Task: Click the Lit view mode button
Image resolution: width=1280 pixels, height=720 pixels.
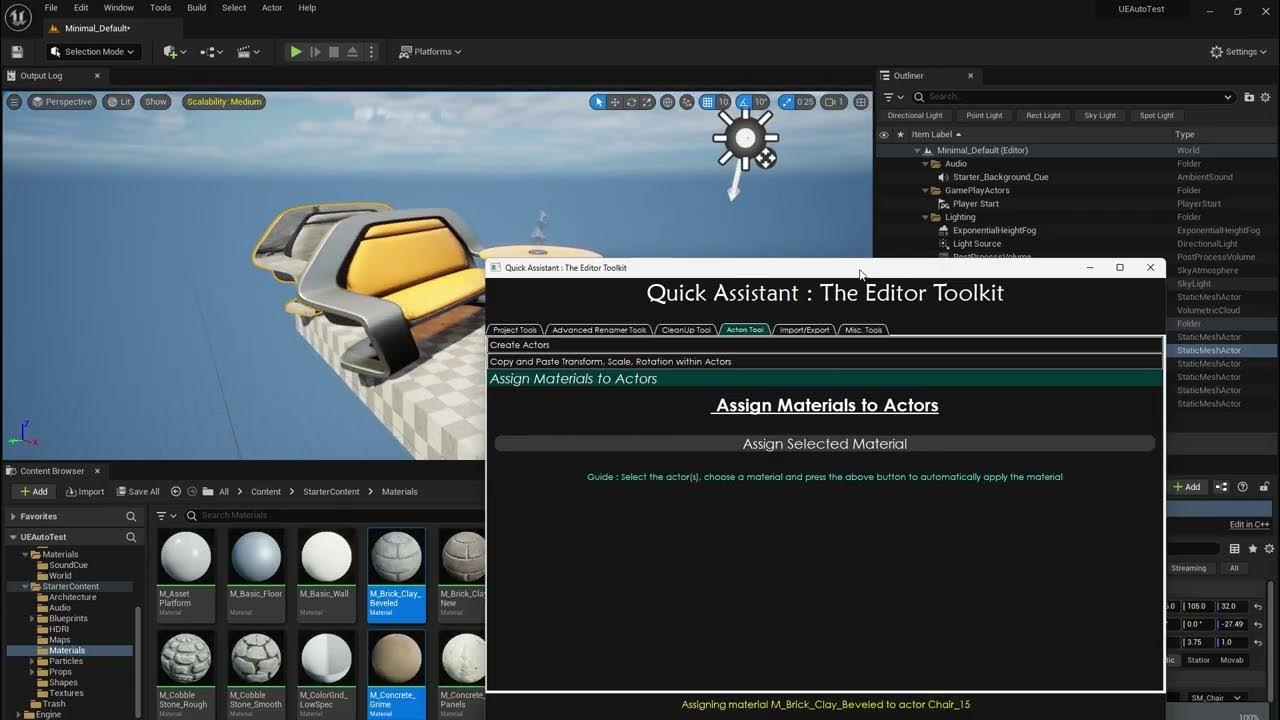Action: (119, 102)
